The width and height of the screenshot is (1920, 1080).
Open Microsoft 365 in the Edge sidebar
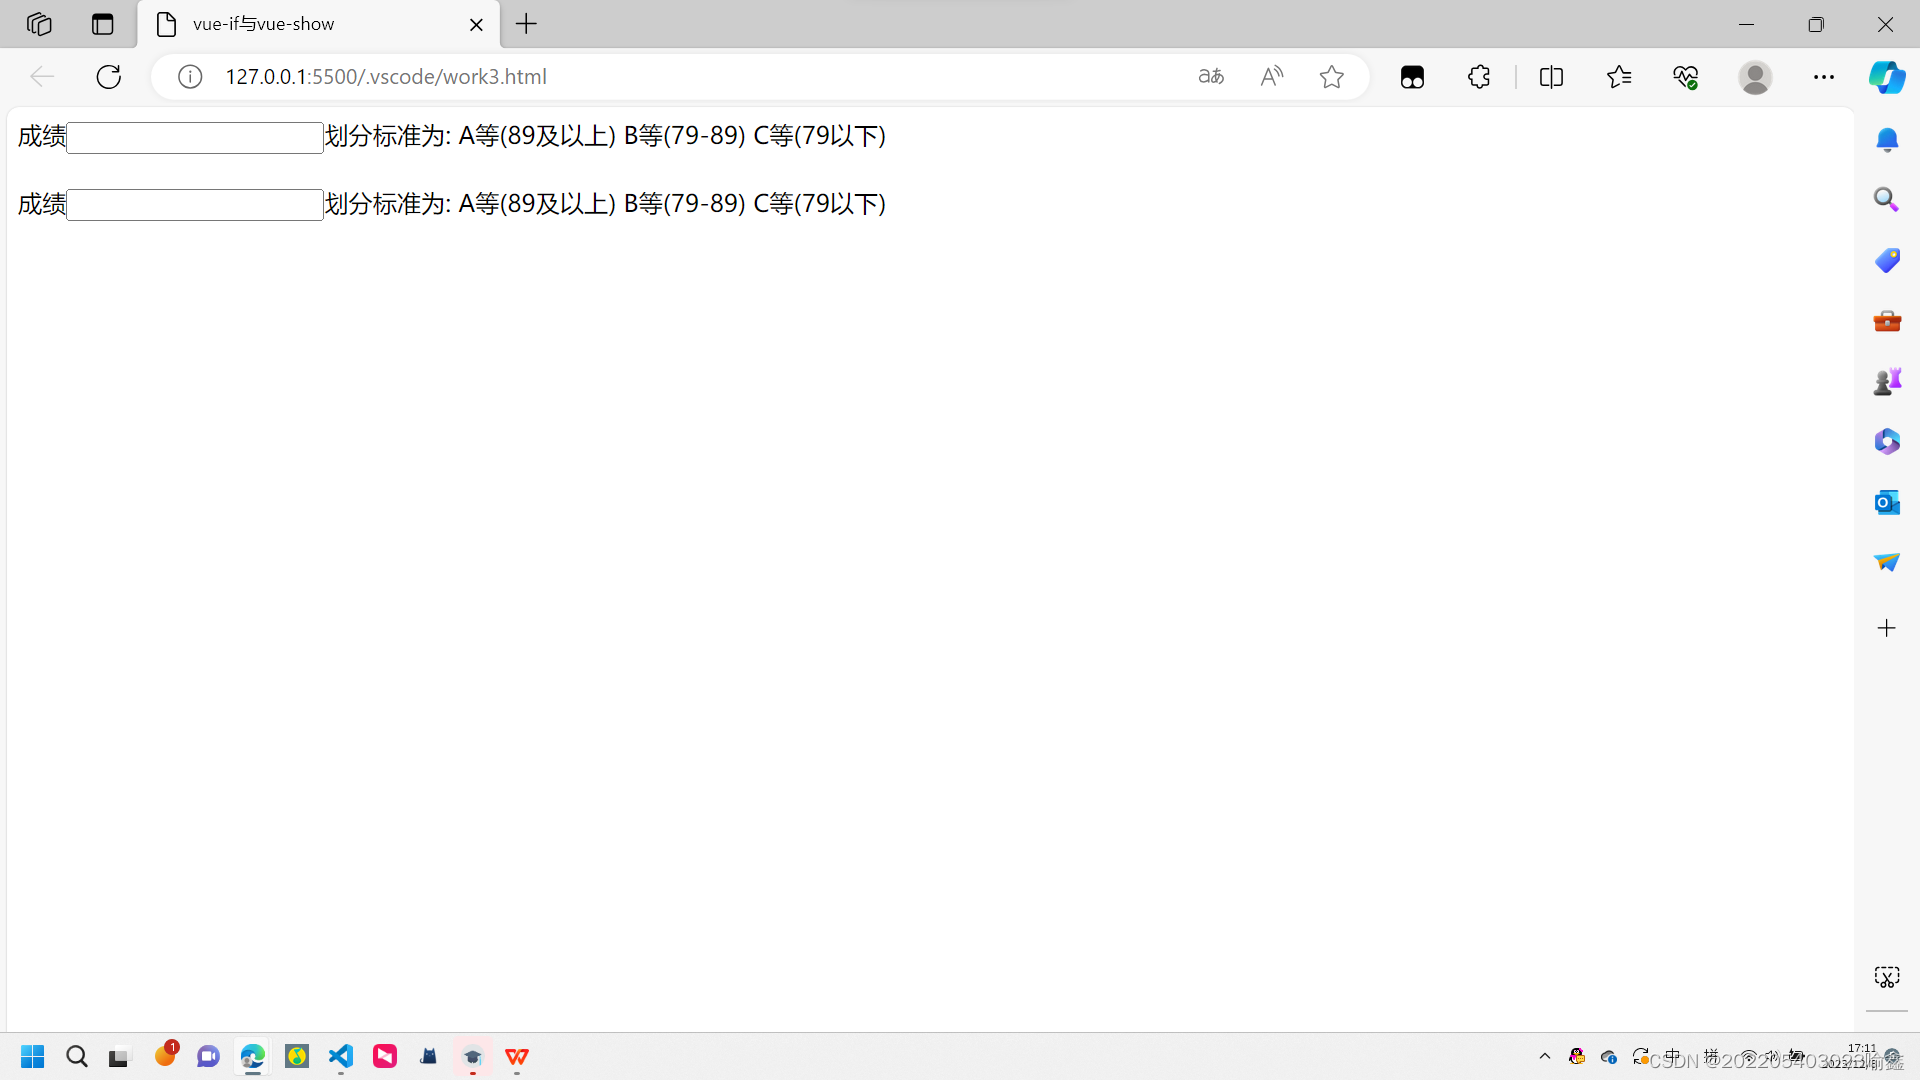coord(1888,441)
